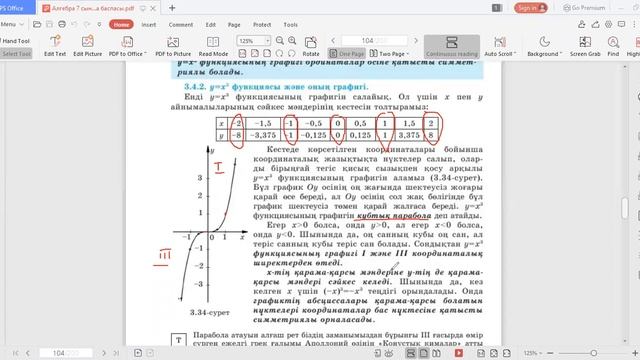
Task: Open the Two Page view dropdown
Action: pyautogui.click(x=389, y=53)
